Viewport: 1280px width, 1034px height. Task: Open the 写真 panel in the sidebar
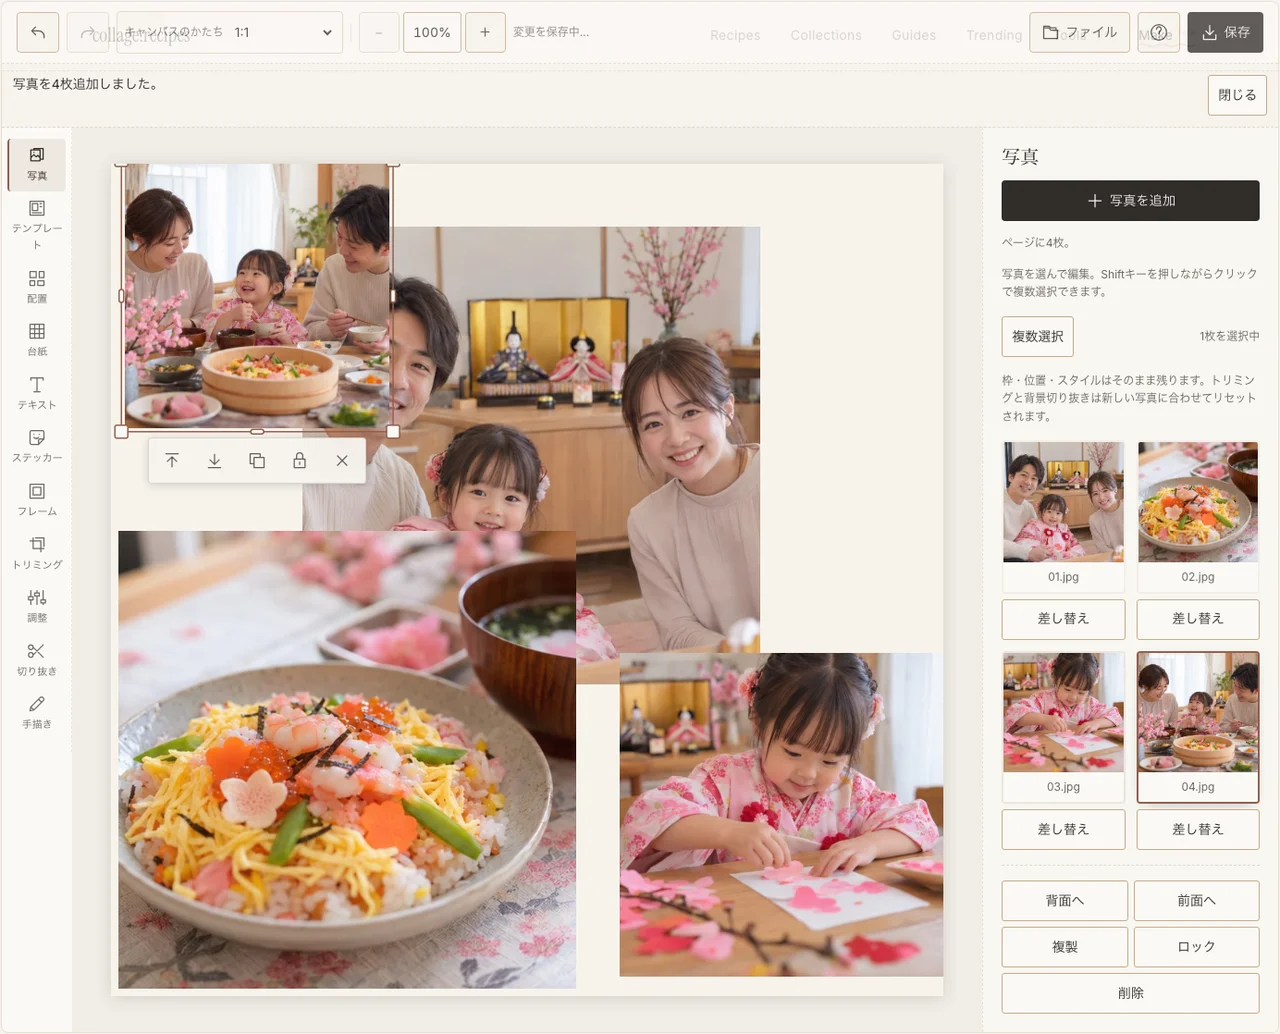point(37,164)
